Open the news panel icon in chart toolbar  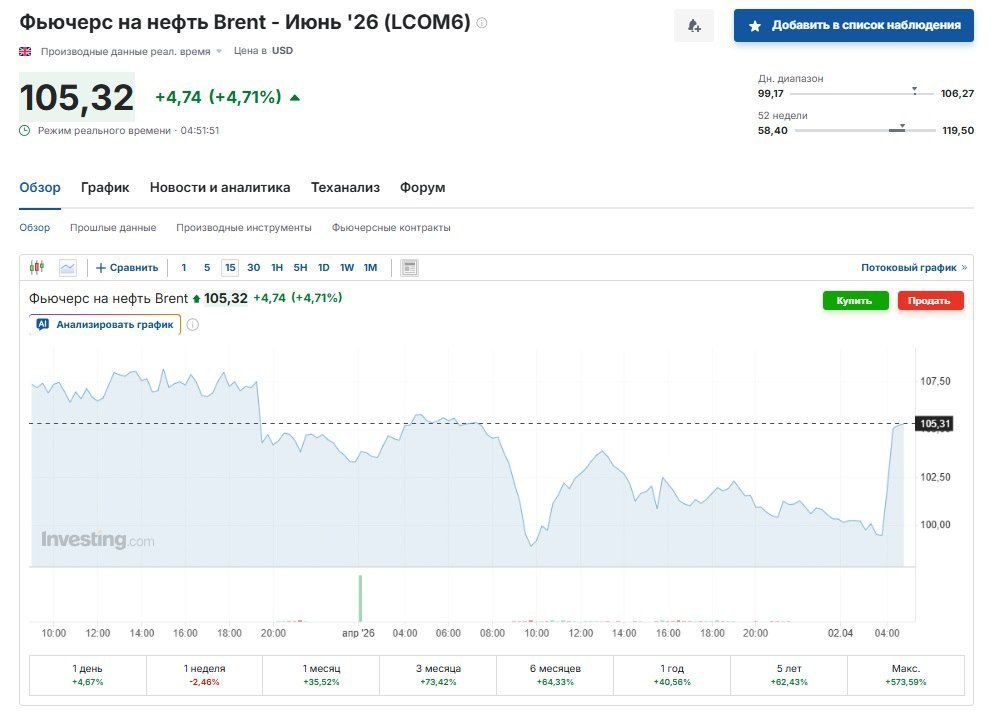click(409, 267)
